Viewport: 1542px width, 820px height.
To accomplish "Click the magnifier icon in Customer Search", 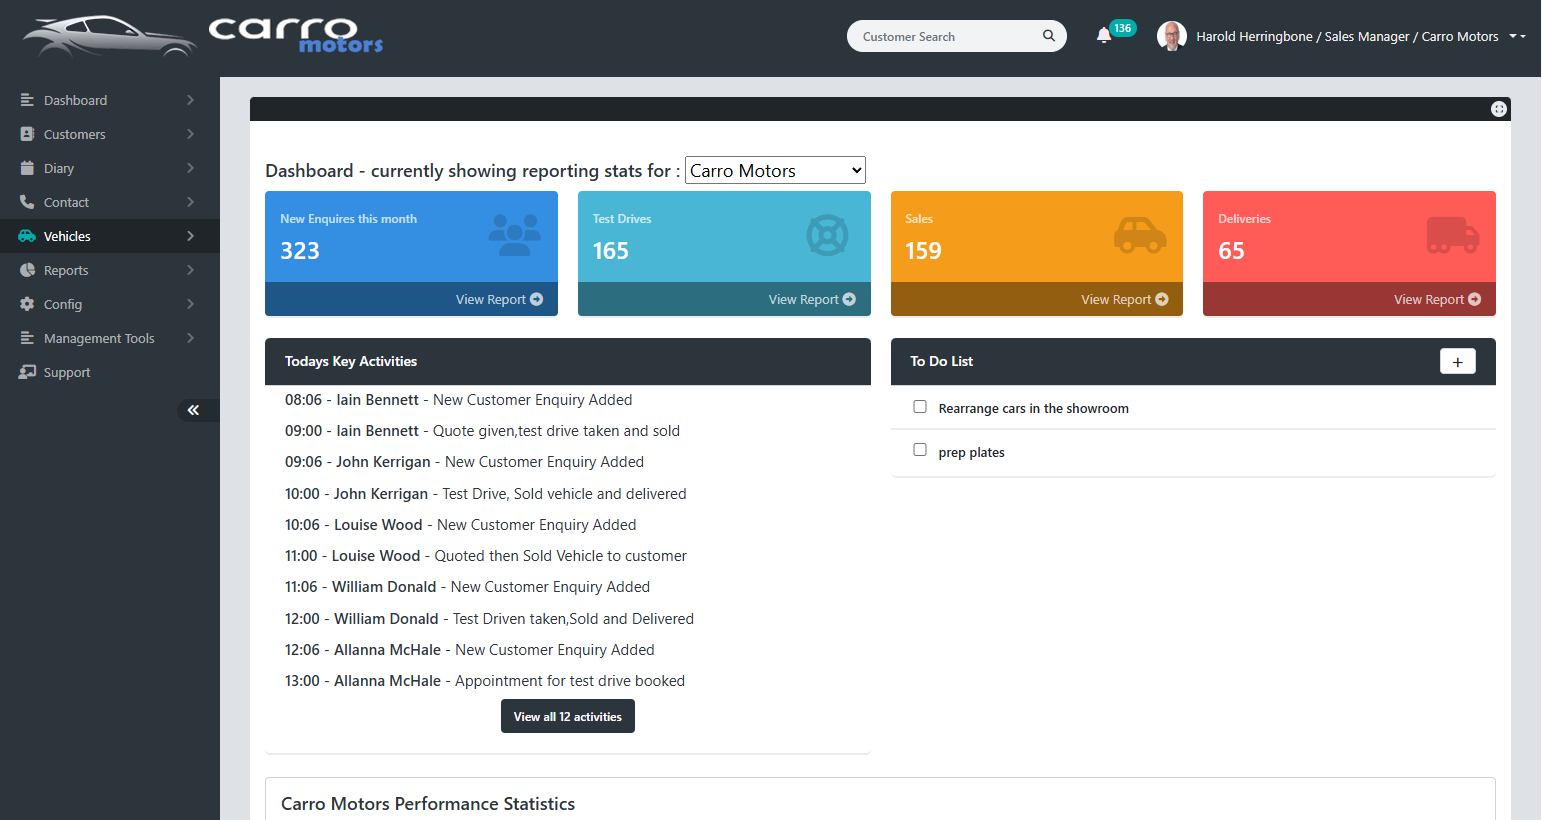I will (1048, 36).
